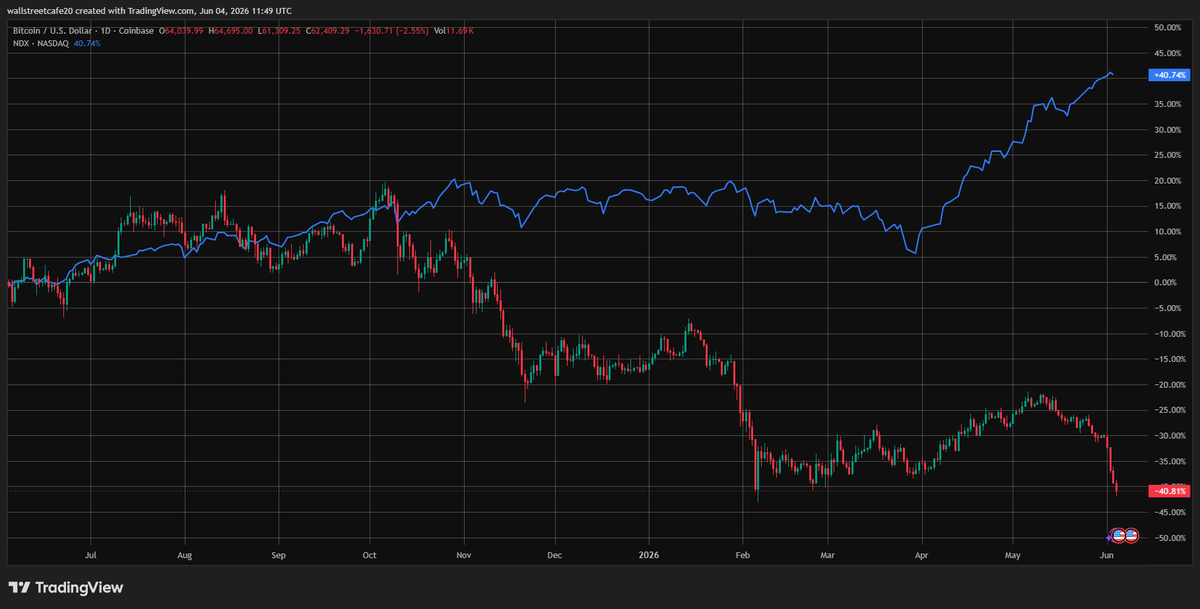Click the May label on time axis
The image size is (1200, 609).
coord(1013,553)
